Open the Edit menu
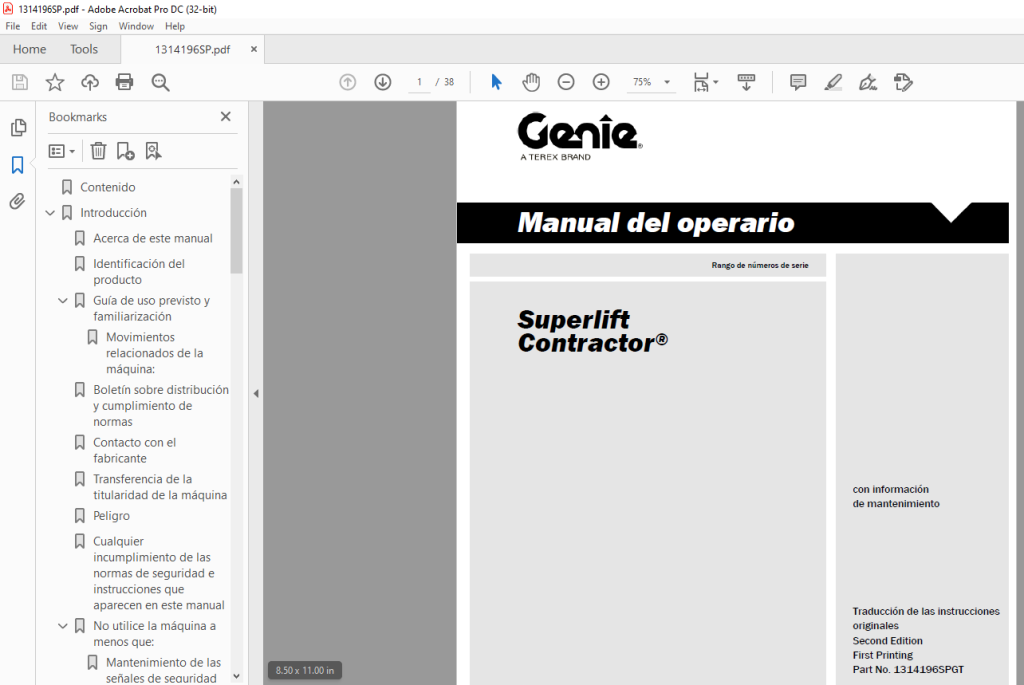 tap(39, 26)
